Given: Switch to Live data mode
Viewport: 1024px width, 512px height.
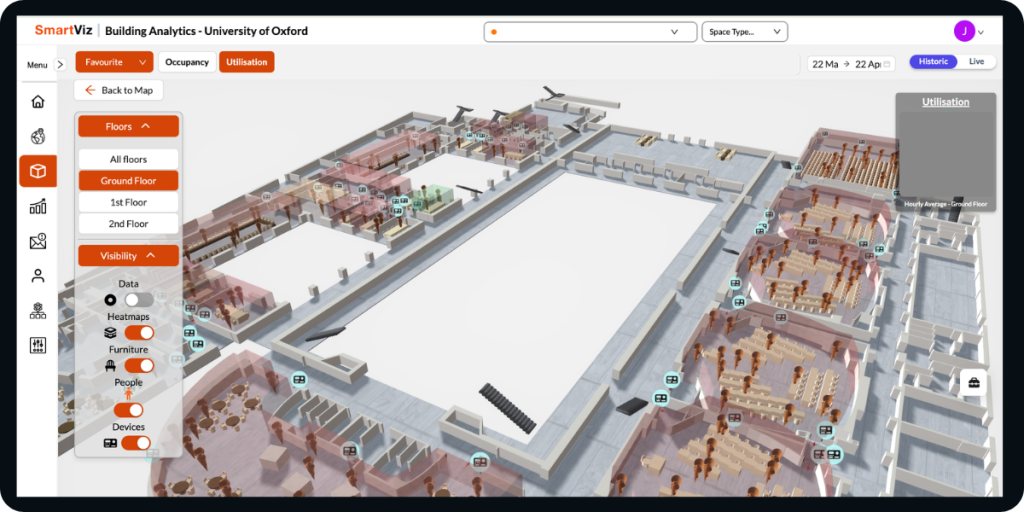Looking at the screenshot, I should tap(976, 62).
